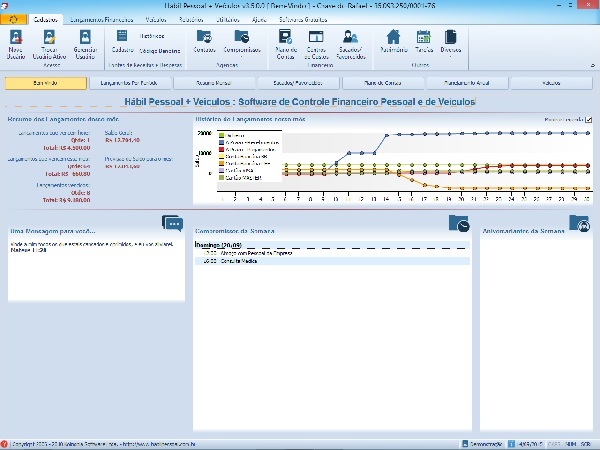Click the blue legend color swatch
600x450 pixels.
[221, 142]
